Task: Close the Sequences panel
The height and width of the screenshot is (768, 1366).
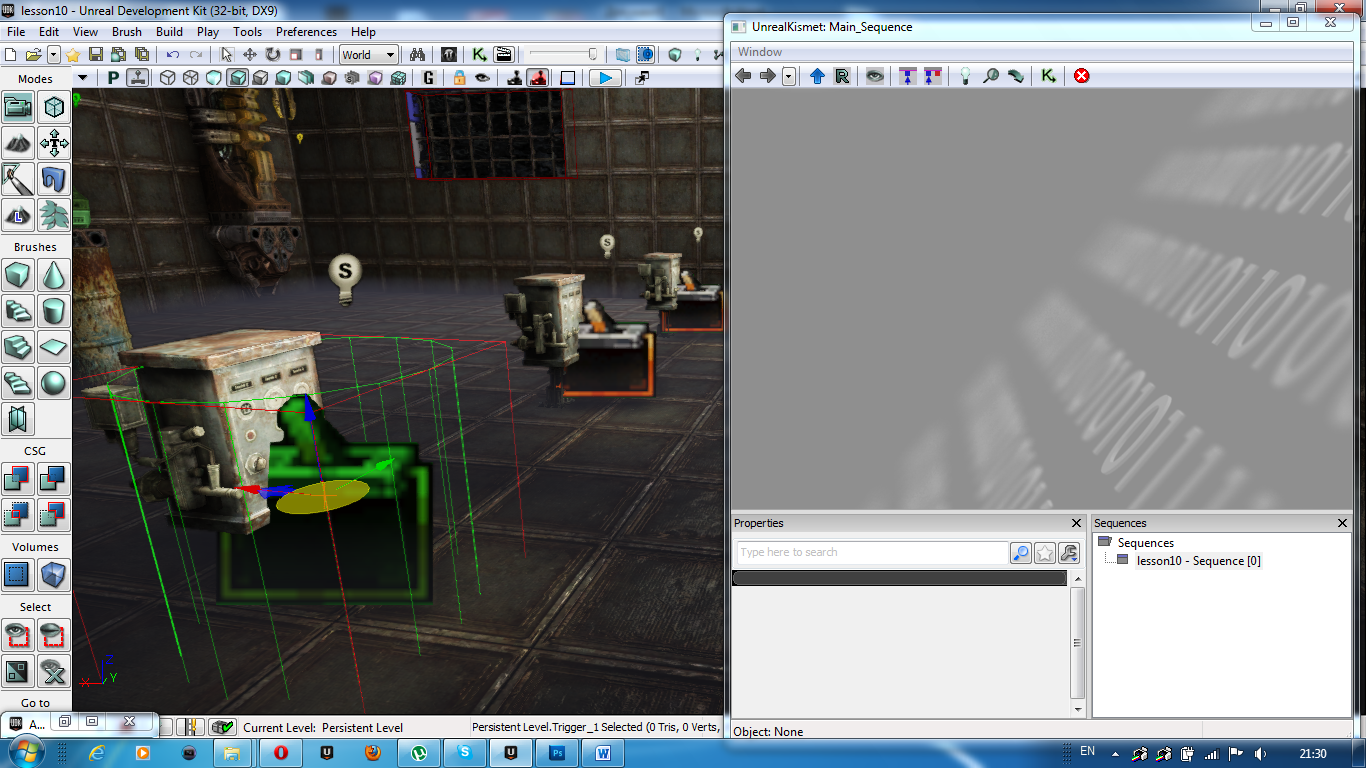Action: click(1343, 523)
